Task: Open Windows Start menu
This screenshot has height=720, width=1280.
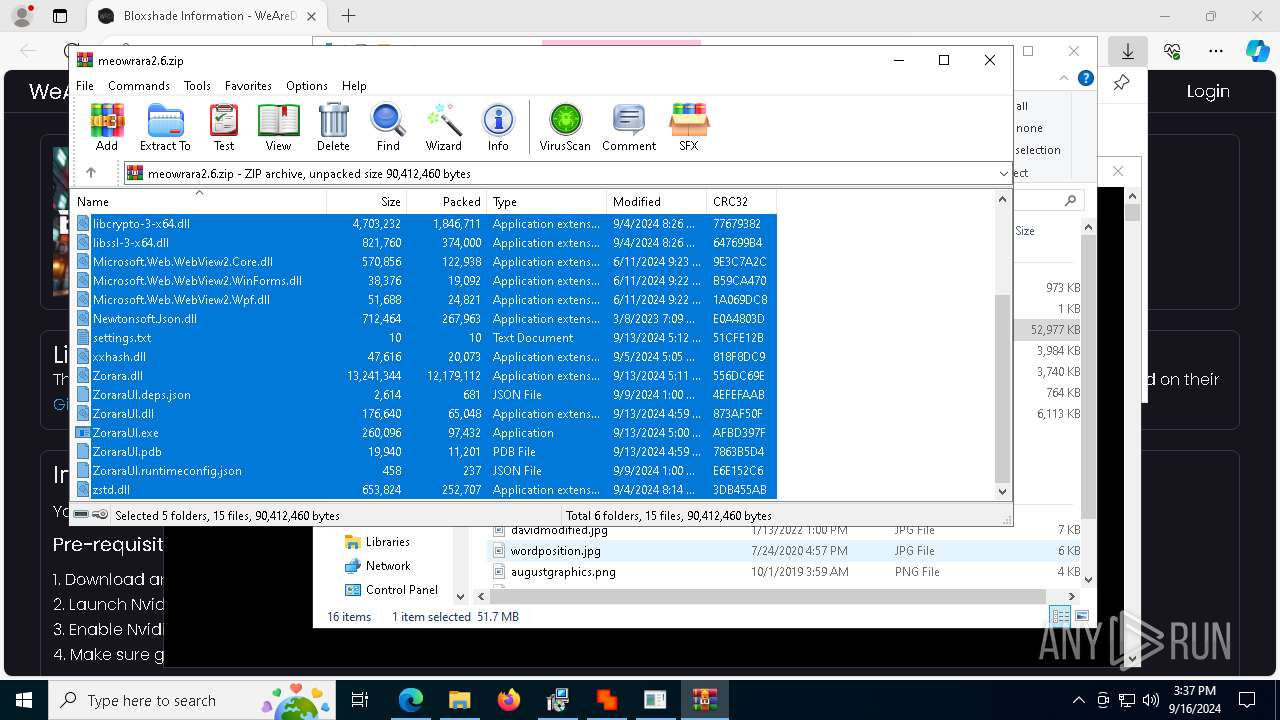Action: coord(23,700)
